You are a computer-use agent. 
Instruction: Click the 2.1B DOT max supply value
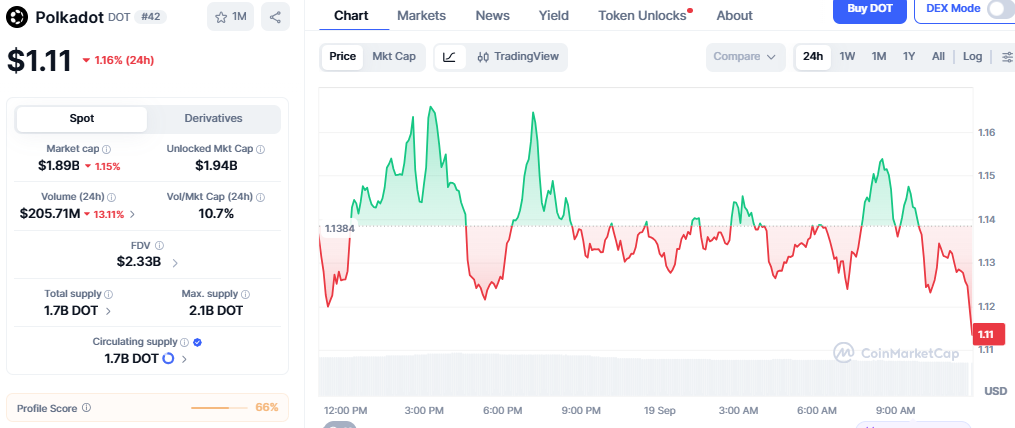(x=216, y=311)
